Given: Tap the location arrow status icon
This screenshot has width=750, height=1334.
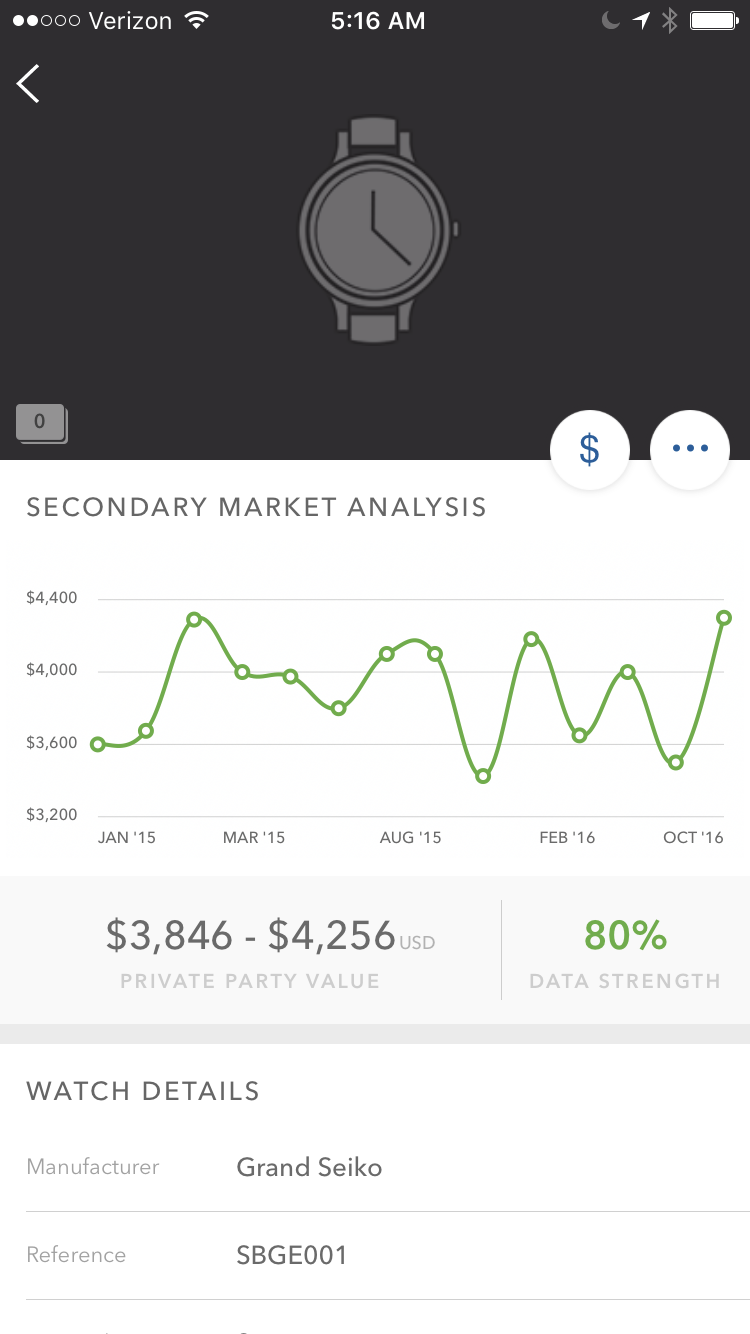Looking at the screenshot, I should [641, 21].
